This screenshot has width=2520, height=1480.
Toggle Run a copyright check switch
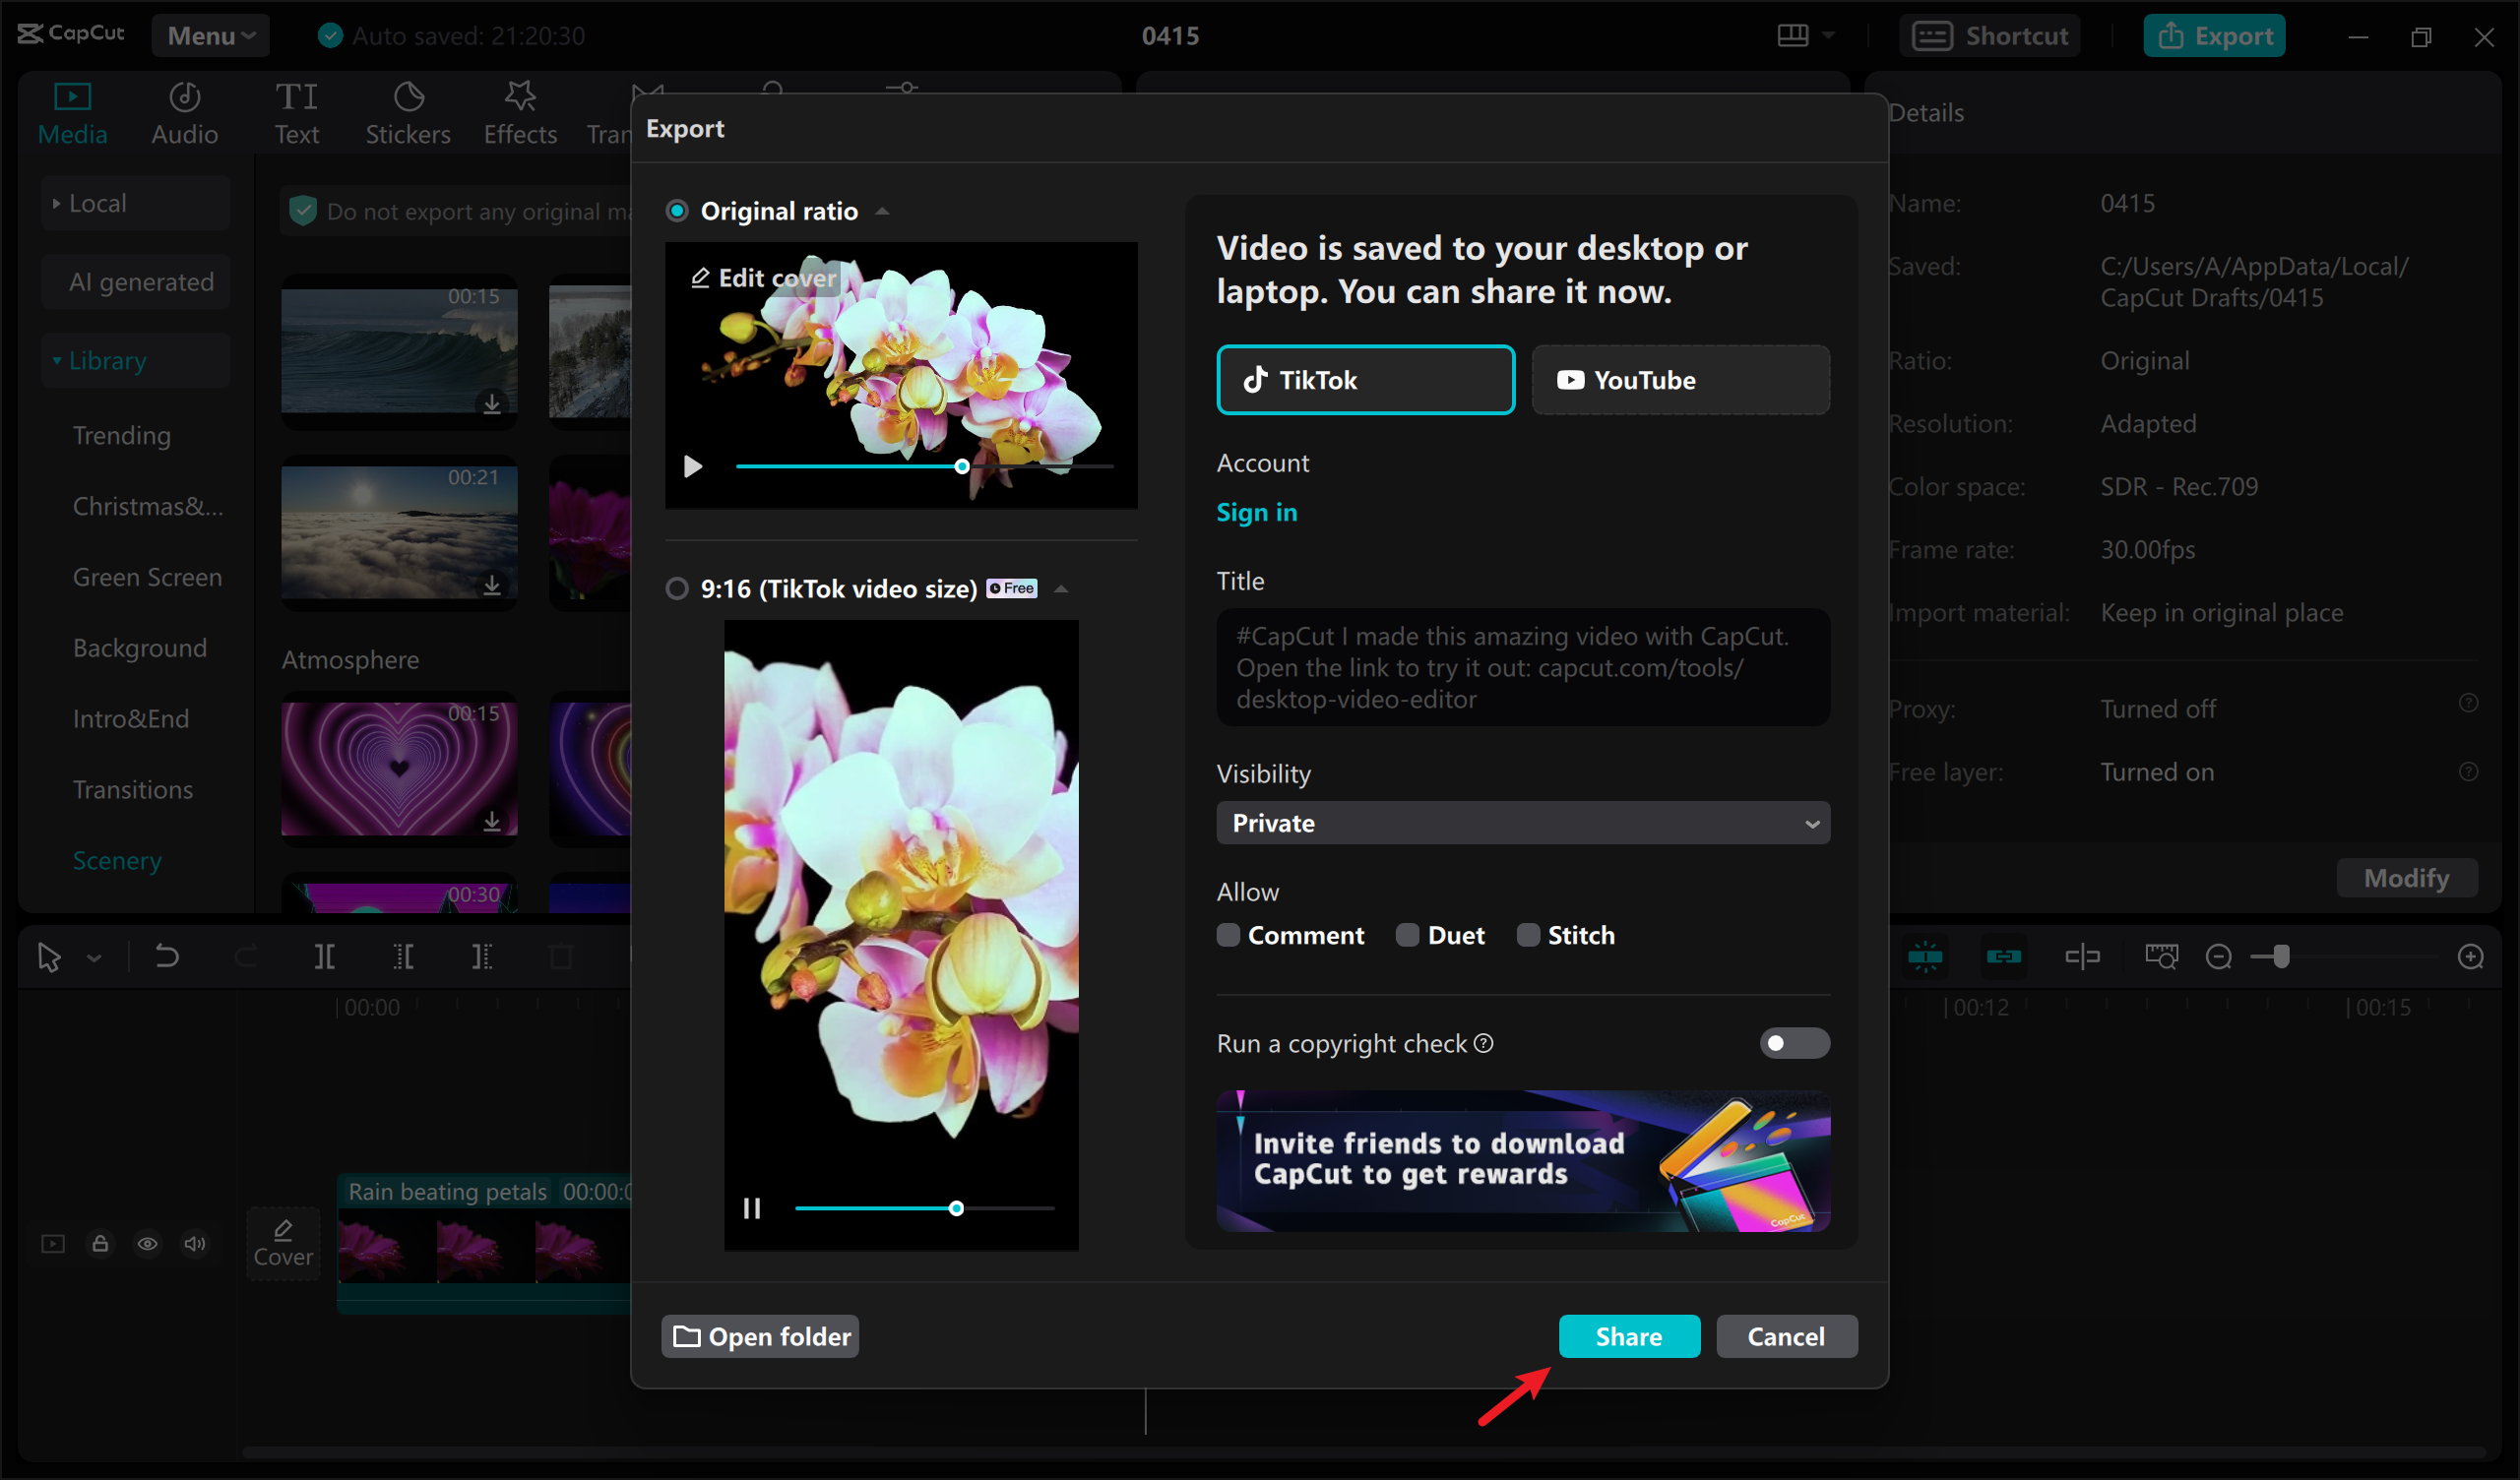point(1794,1043)
